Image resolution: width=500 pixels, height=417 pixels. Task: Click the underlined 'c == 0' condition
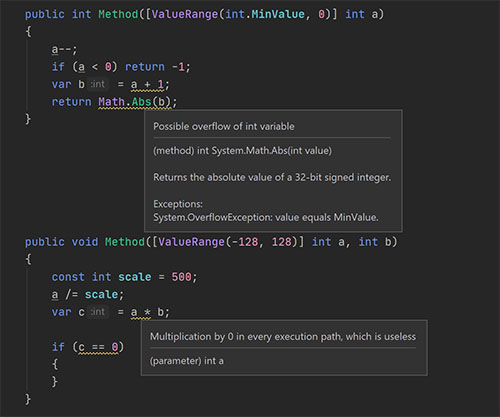coord(98,347)
